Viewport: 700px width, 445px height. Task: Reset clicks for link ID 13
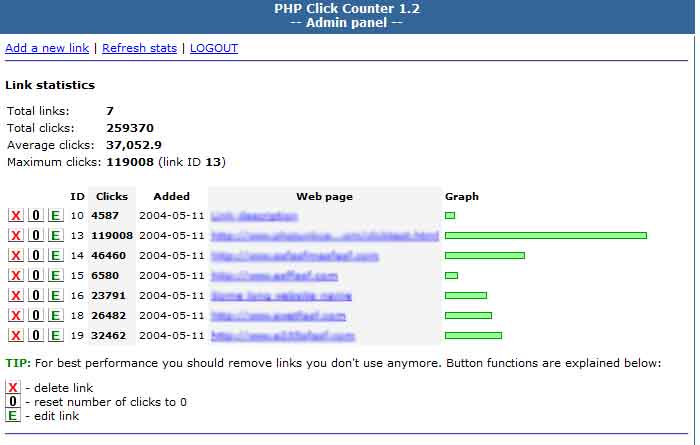click(36, 236)
